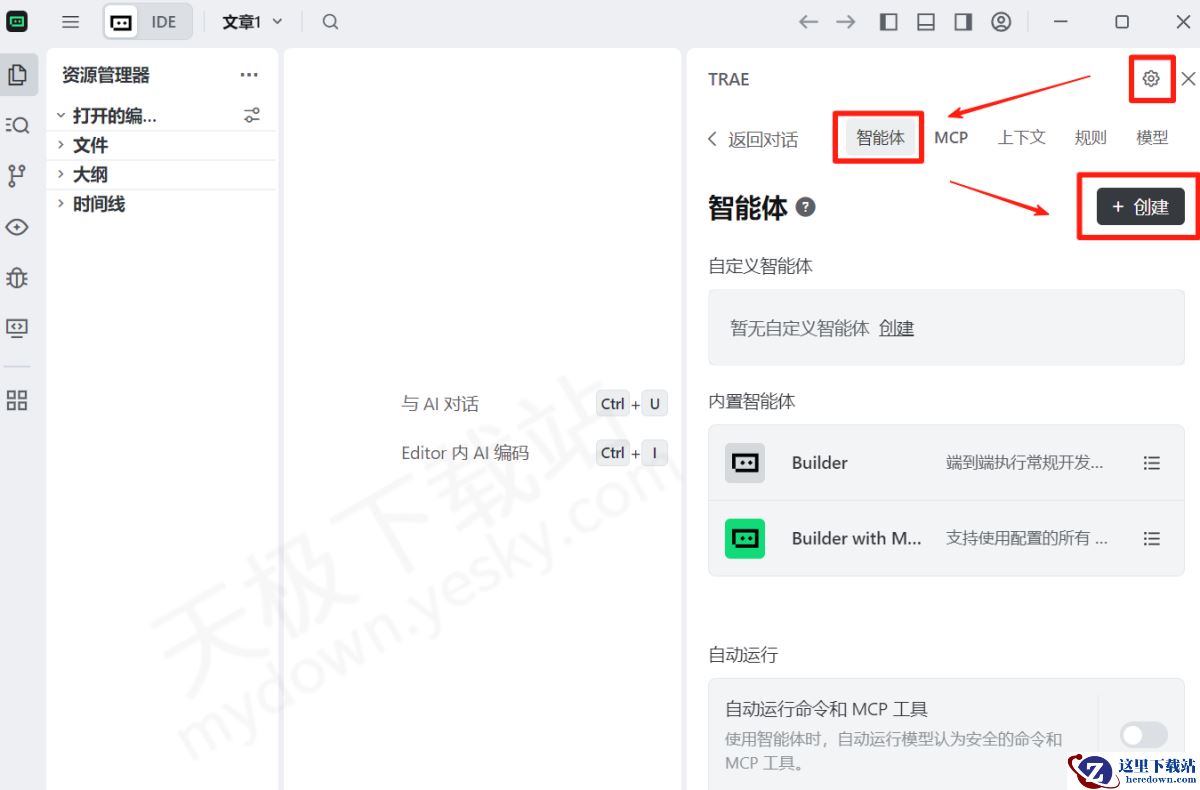
Task: Click the + 创建 button
Action: point(1140,207)
